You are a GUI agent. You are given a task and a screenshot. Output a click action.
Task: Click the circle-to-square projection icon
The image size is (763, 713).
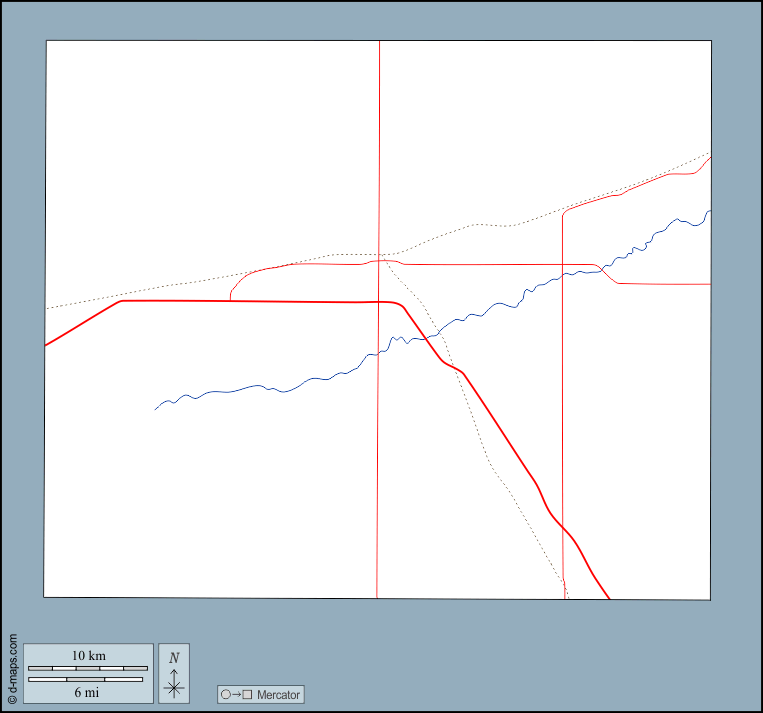[x=236, y=694]
